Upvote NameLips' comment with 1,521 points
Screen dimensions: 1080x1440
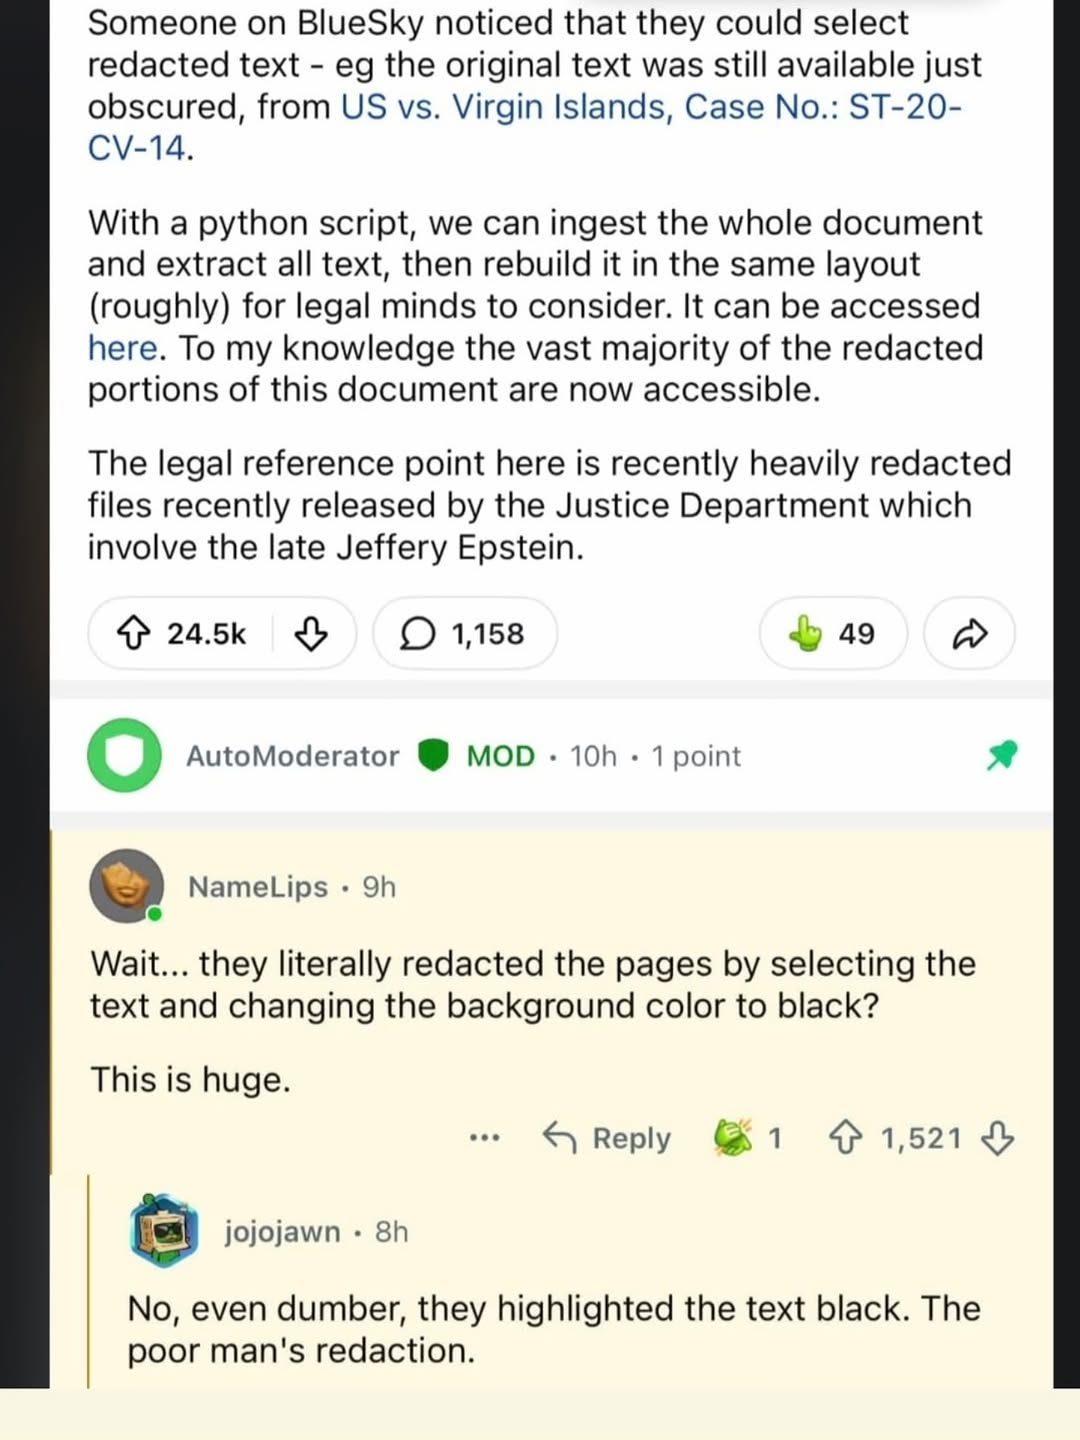tap(847, 1137)
